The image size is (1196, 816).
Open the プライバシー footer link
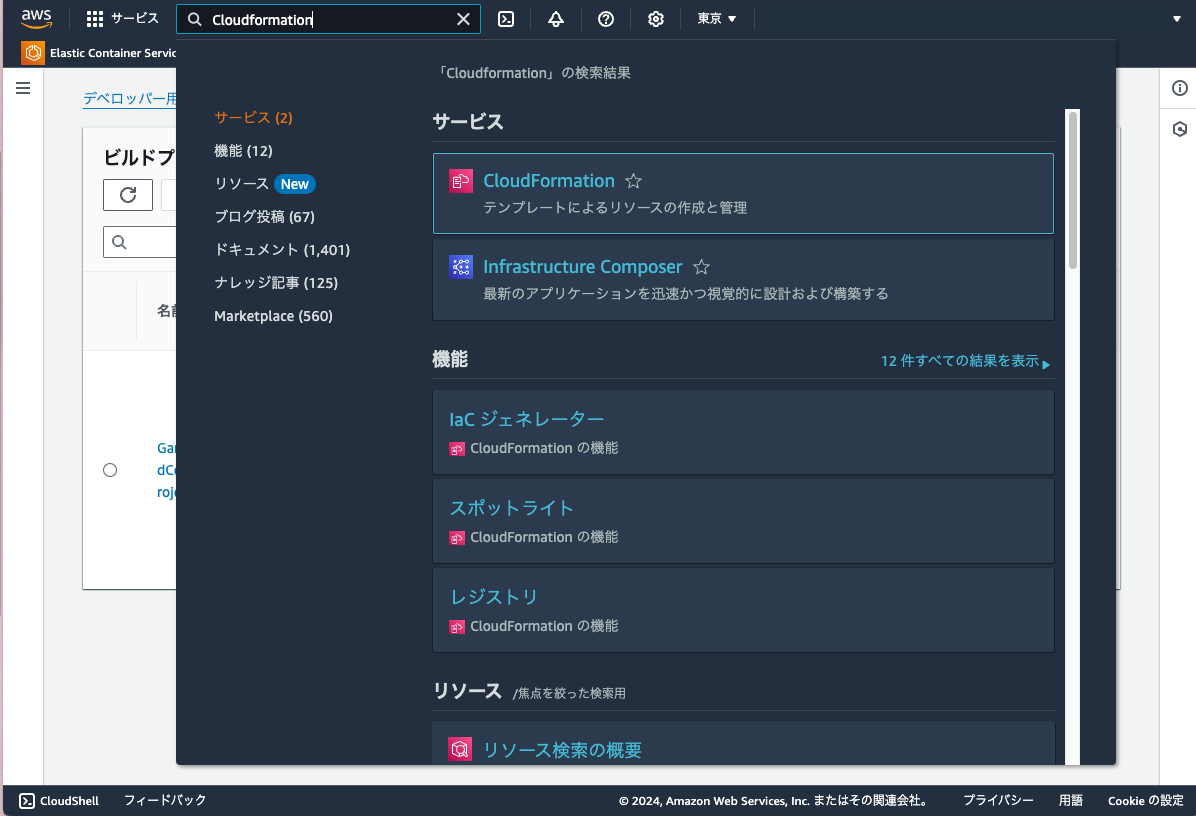pyautogui.click(x=998, y=800)
